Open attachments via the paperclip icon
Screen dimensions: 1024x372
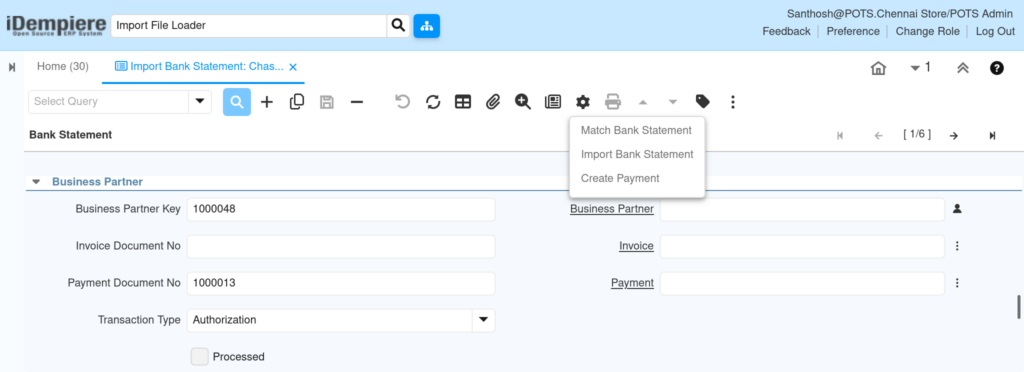(493, 102)
